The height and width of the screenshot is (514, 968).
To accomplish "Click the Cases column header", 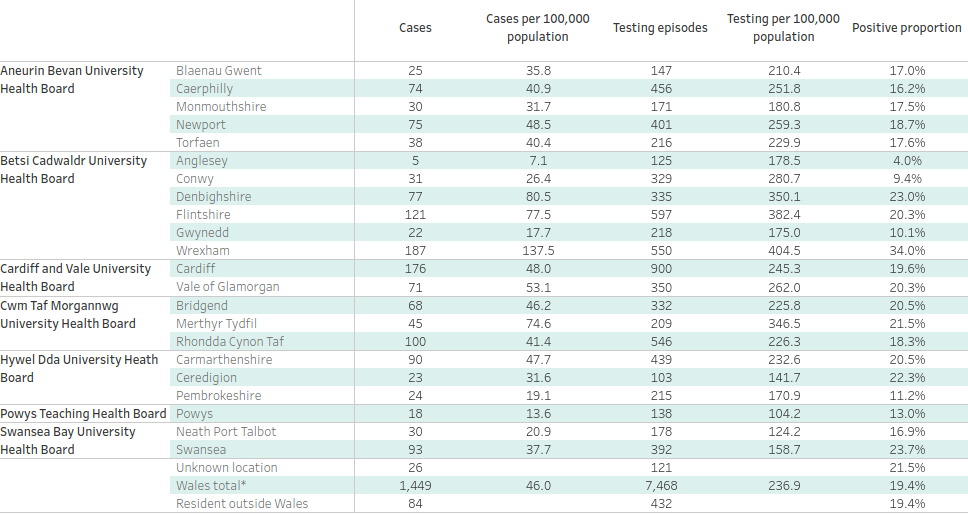I will pyautogui.click(x=415, y=28).
